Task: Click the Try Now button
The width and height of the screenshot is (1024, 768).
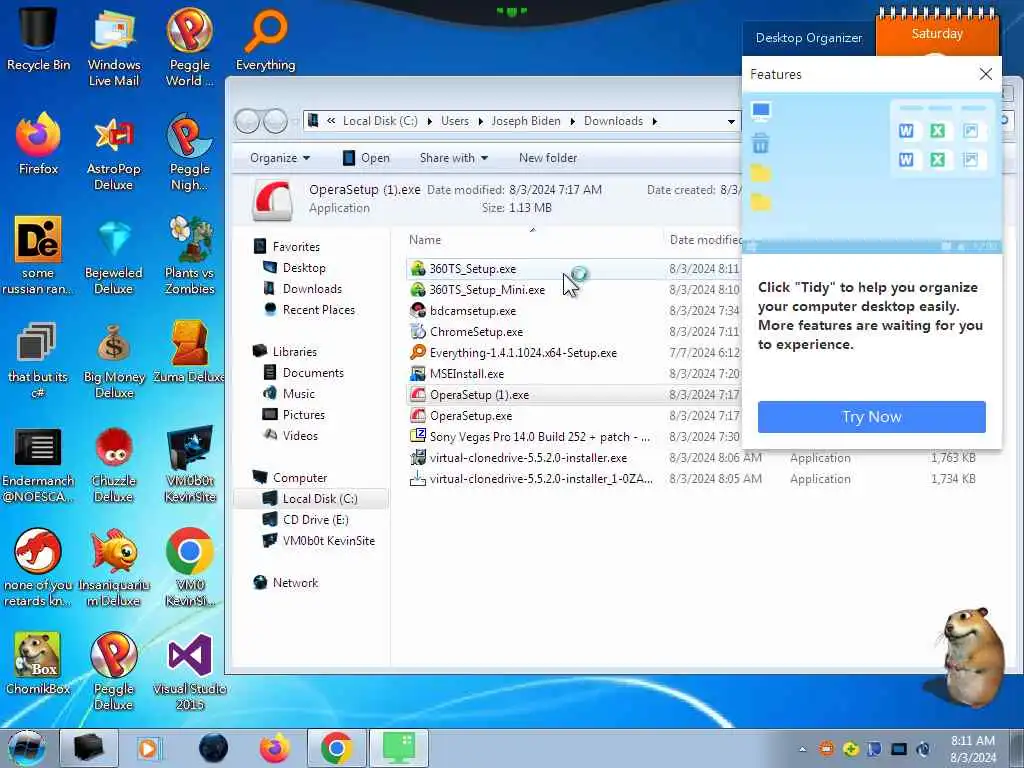Action: [871, 417]
